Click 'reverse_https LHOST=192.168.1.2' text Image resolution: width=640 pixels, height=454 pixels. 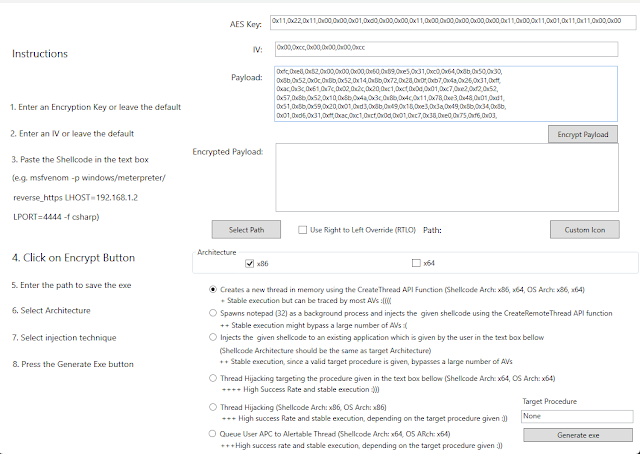pos(76,198)
